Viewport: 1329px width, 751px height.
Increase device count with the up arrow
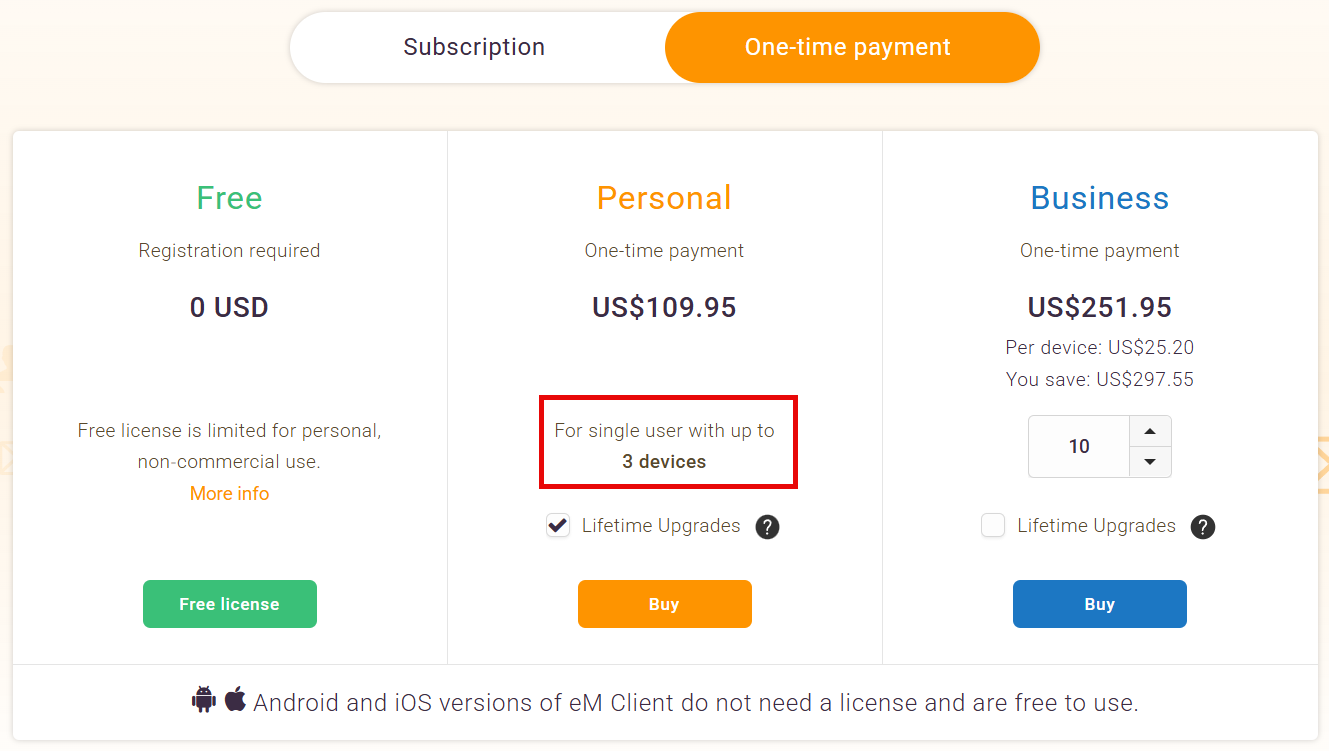(x=1150, y=432)
